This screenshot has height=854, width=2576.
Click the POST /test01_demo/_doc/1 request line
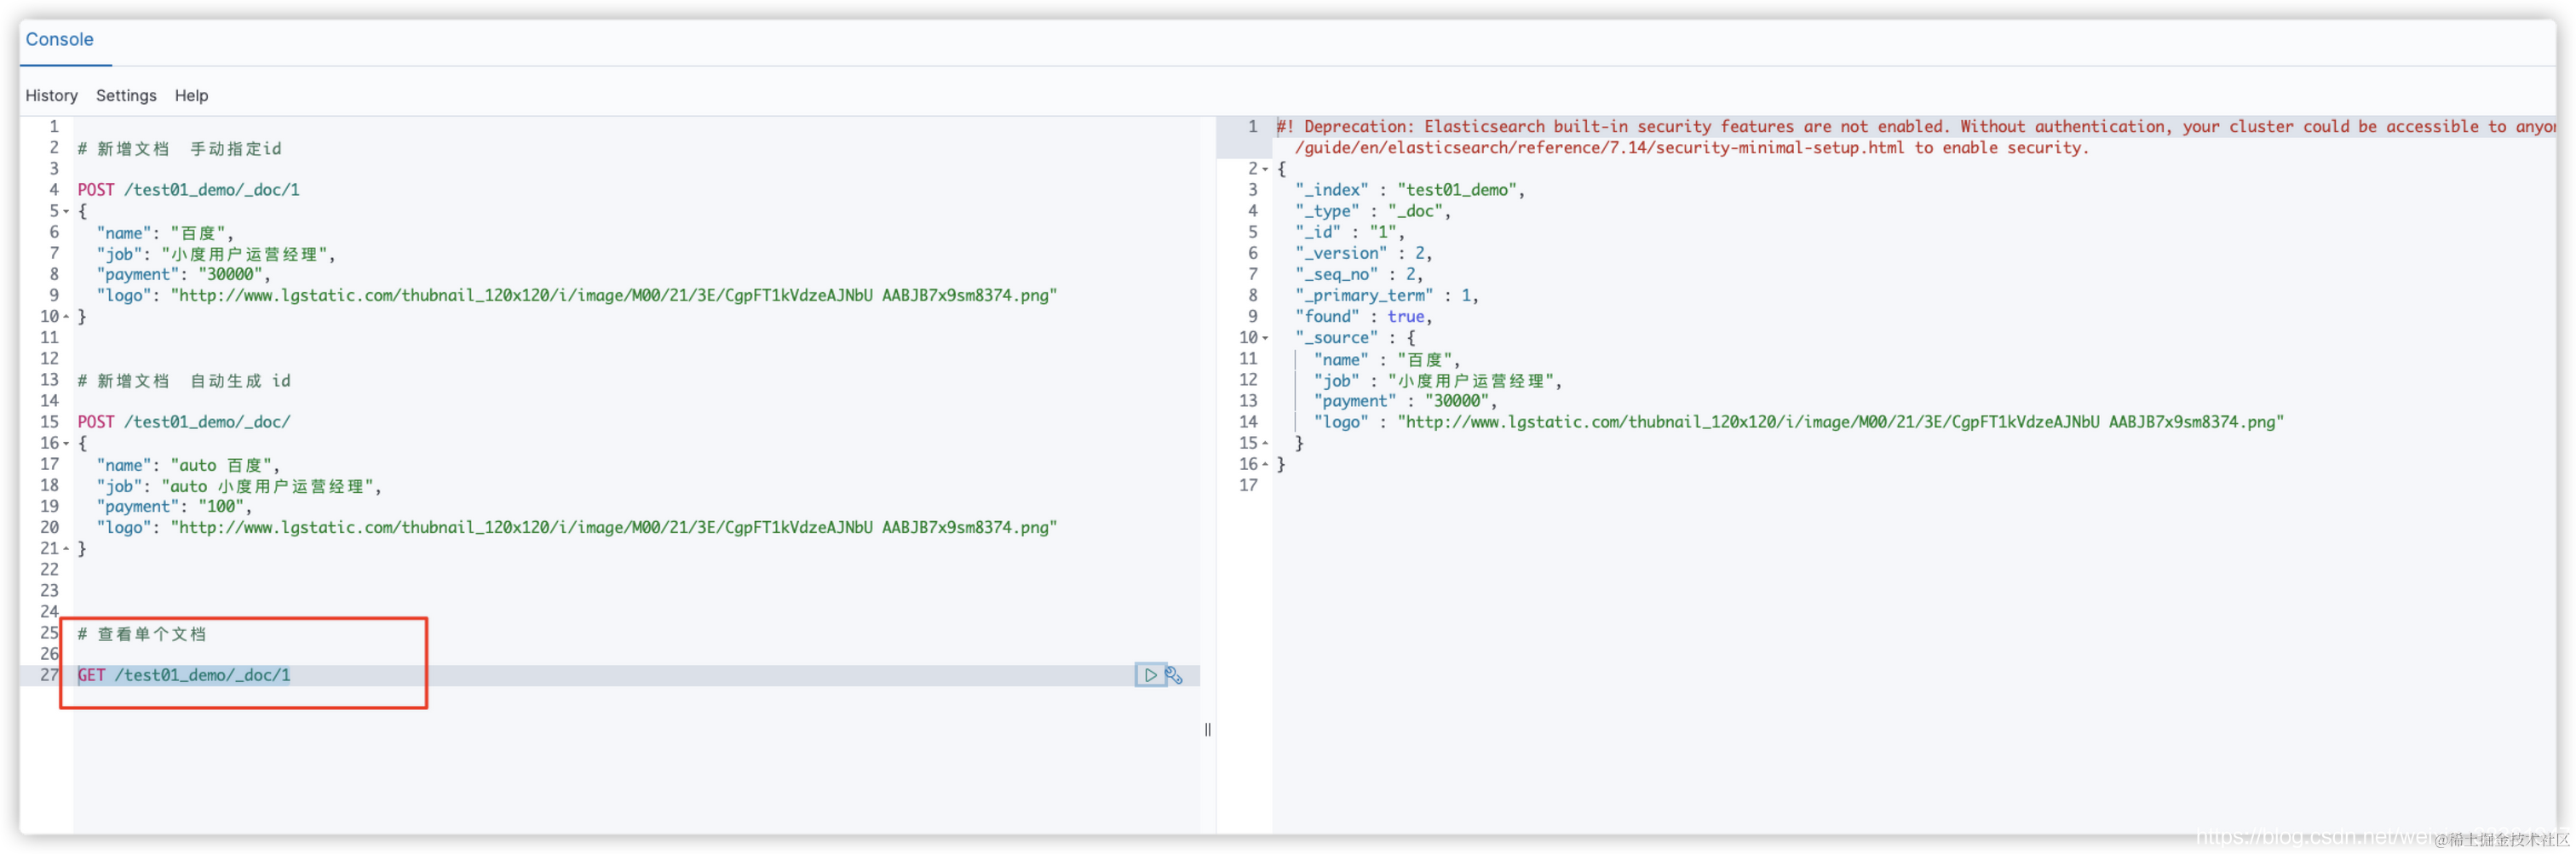coord(188,190)
